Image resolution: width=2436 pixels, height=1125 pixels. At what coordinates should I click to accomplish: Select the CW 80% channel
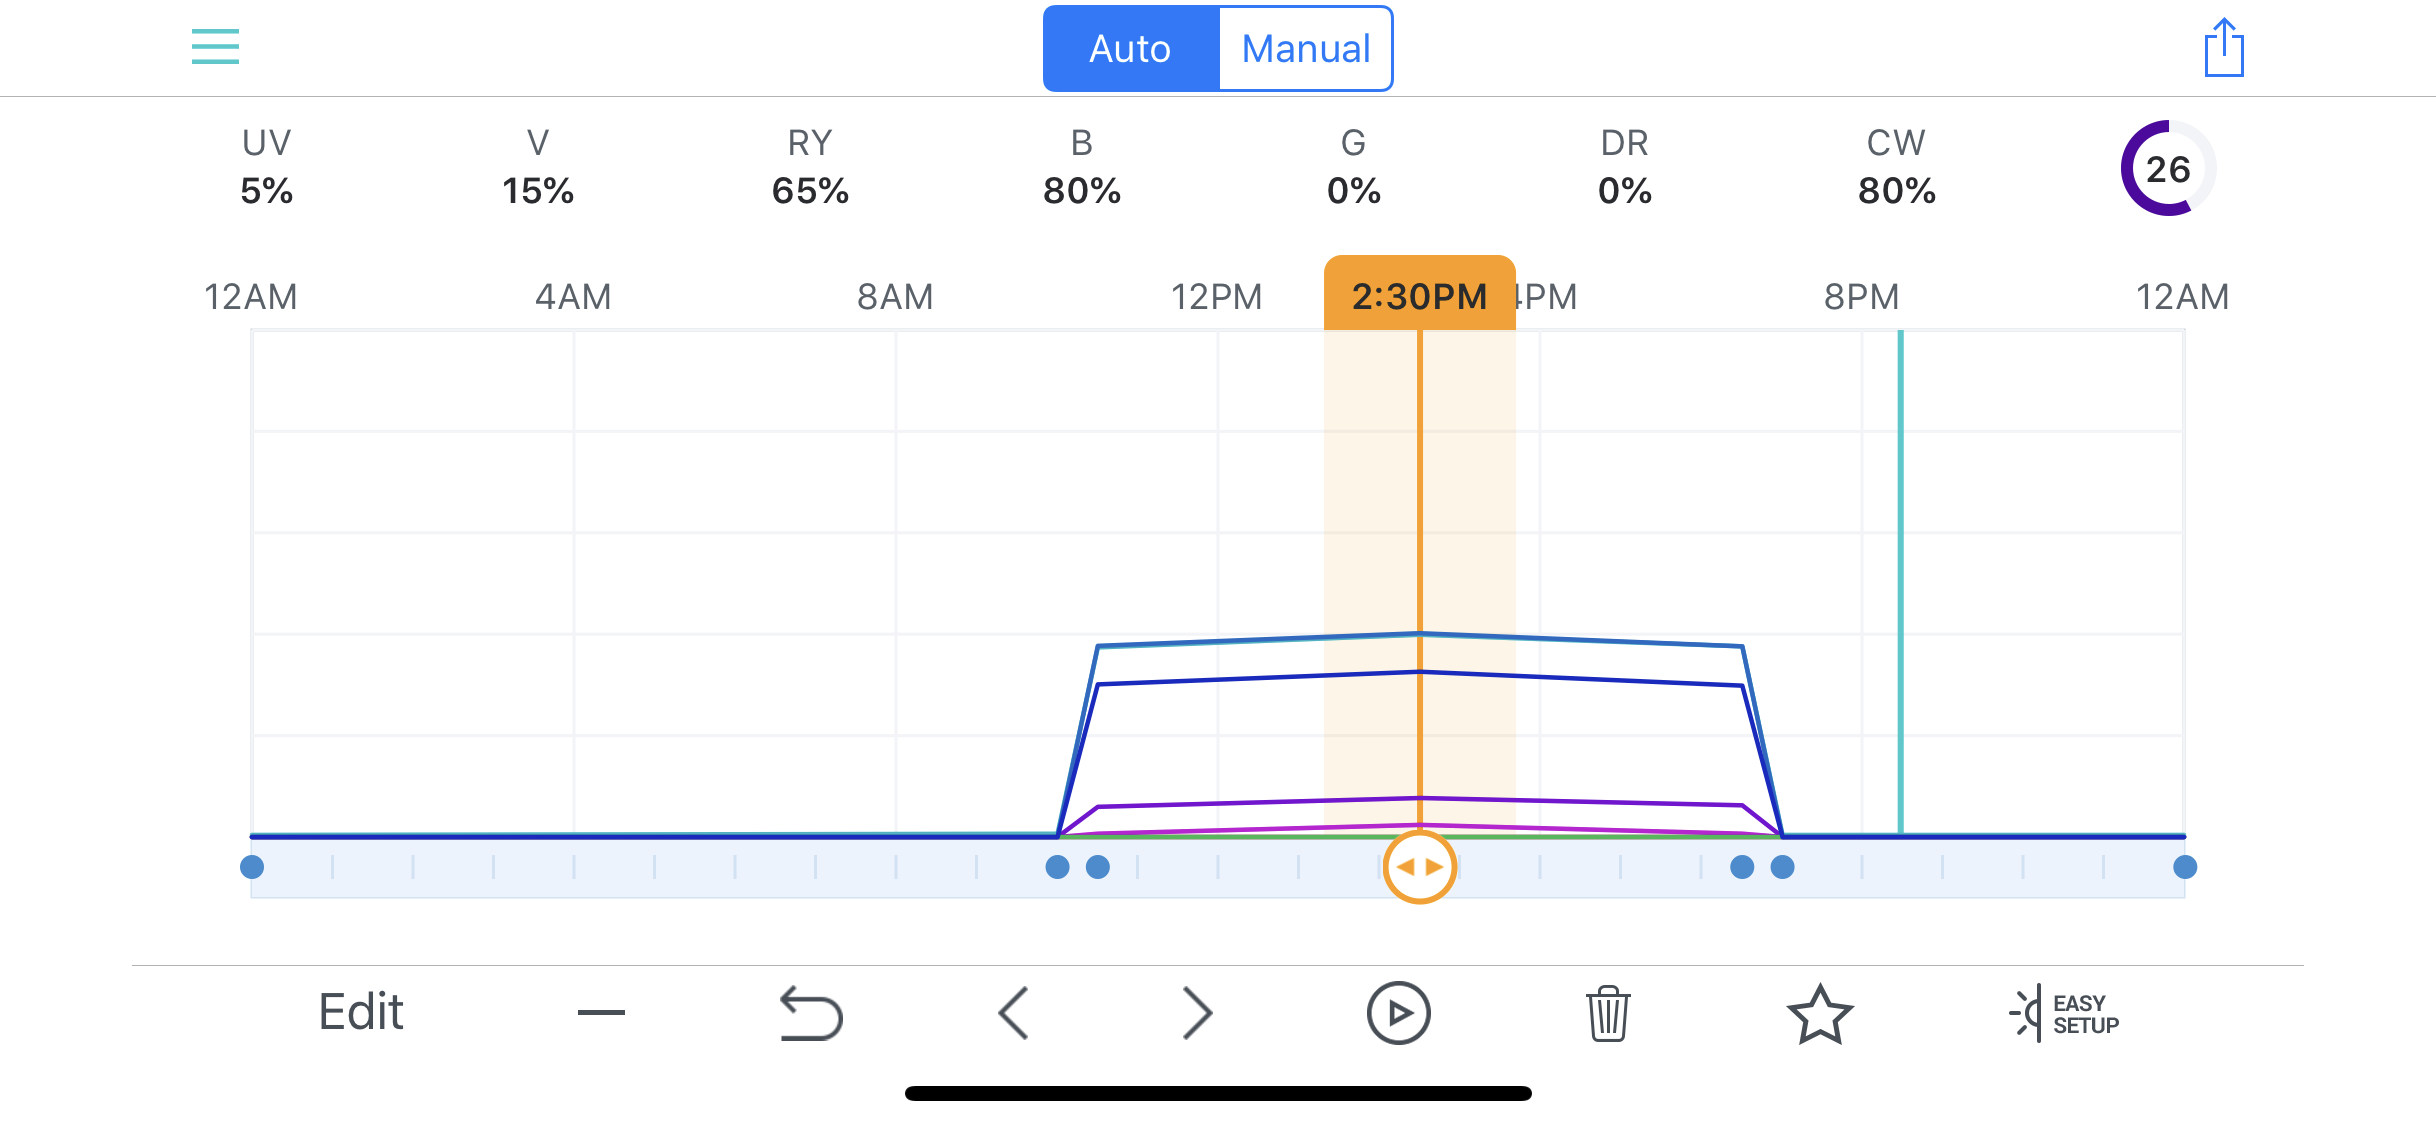pos(1896,167)
